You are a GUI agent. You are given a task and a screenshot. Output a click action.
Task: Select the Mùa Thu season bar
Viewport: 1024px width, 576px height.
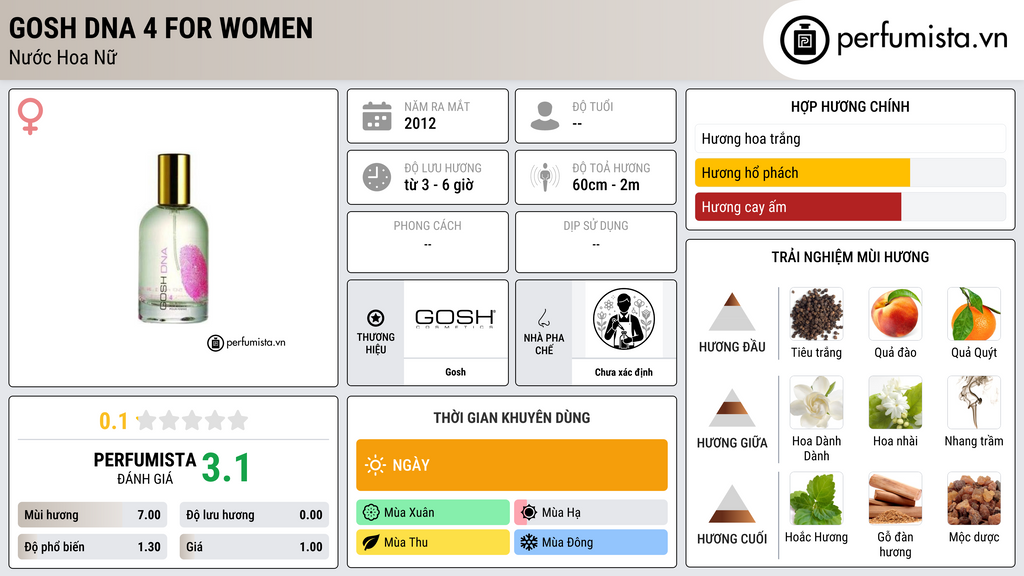pos(433,542)
